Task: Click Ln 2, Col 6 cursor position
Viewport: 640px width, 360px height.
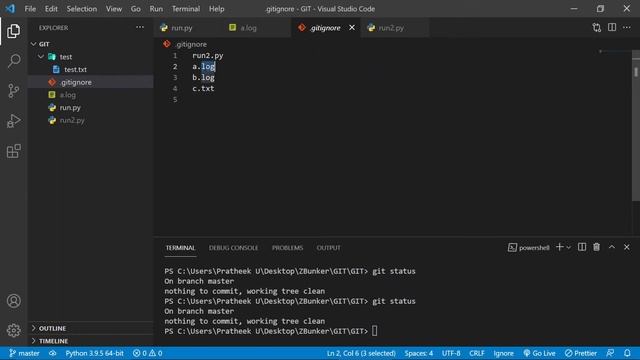Action: [x=361, y=353]
